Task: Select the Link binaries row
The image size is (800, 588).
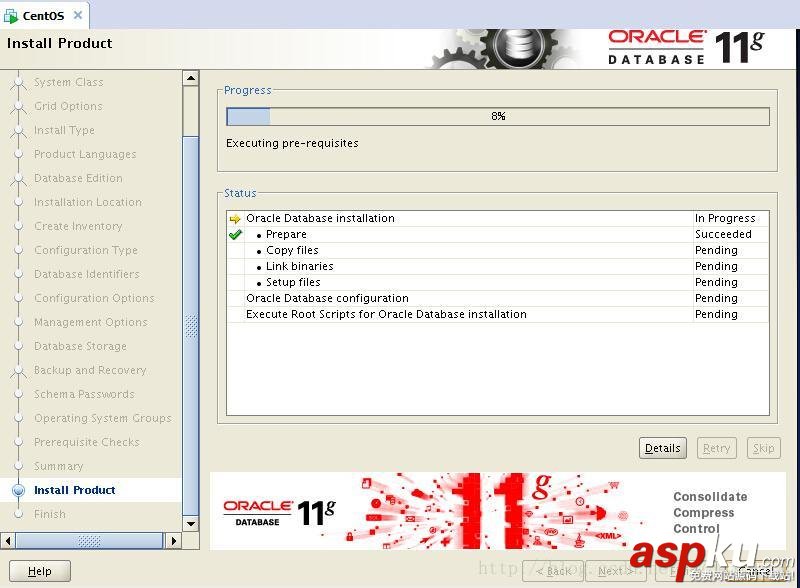Action: pos(497,266)
